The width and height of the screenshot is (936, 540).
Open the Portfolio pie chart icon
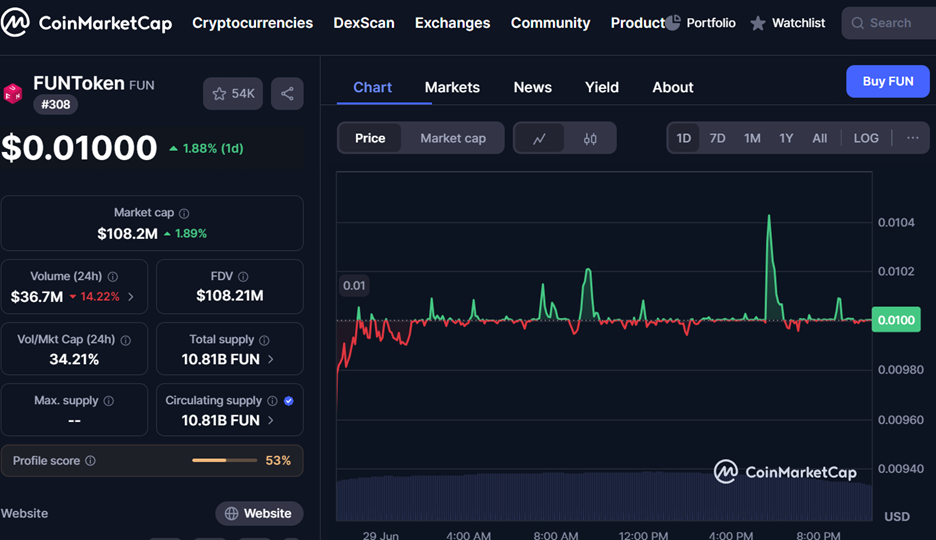[673, 23]
